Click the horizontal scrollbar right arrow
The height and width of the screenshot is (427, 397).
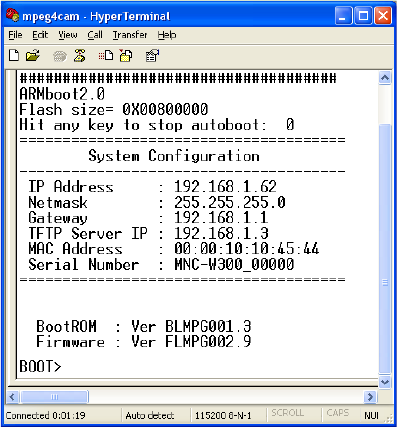[x=370, y=397]
